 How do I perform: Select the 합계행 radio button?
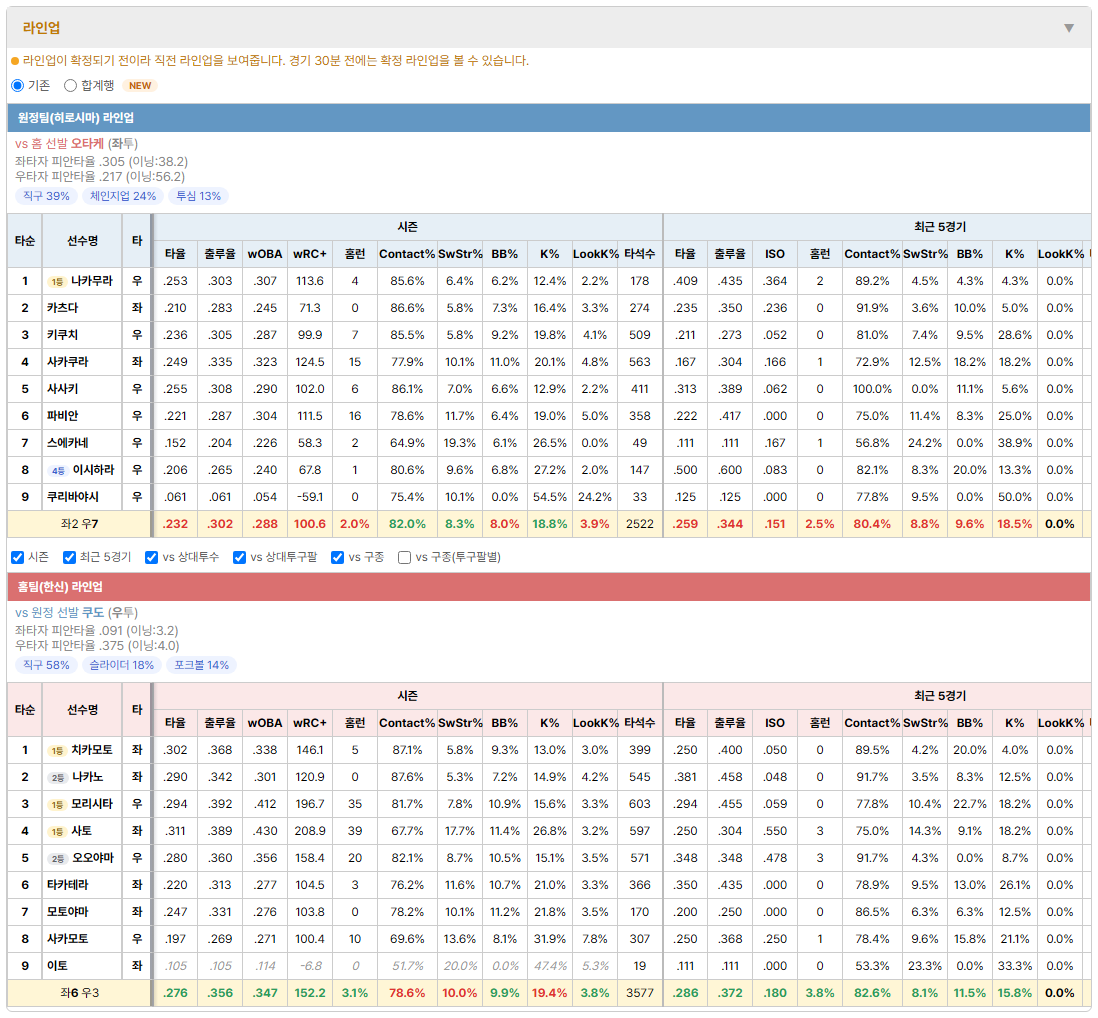point(70,85)
